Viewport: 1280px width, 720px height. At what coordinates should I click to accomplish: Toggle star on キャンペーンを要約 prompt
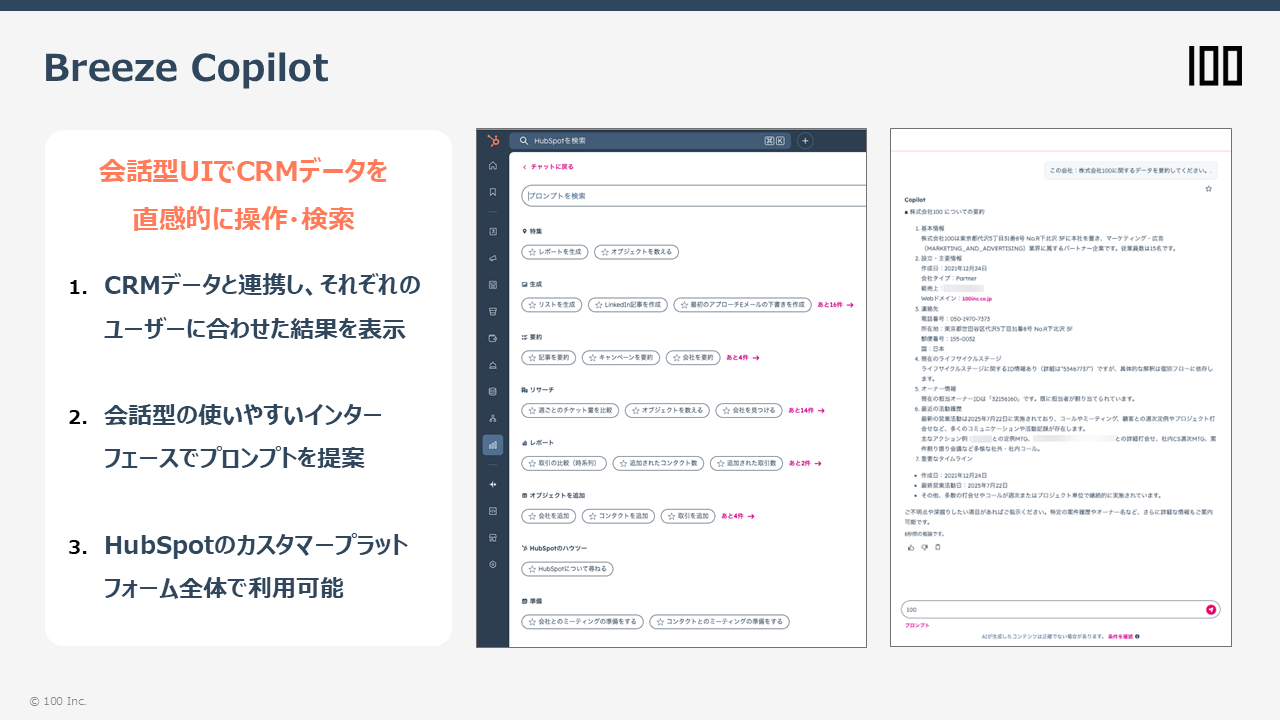(593, 357)
